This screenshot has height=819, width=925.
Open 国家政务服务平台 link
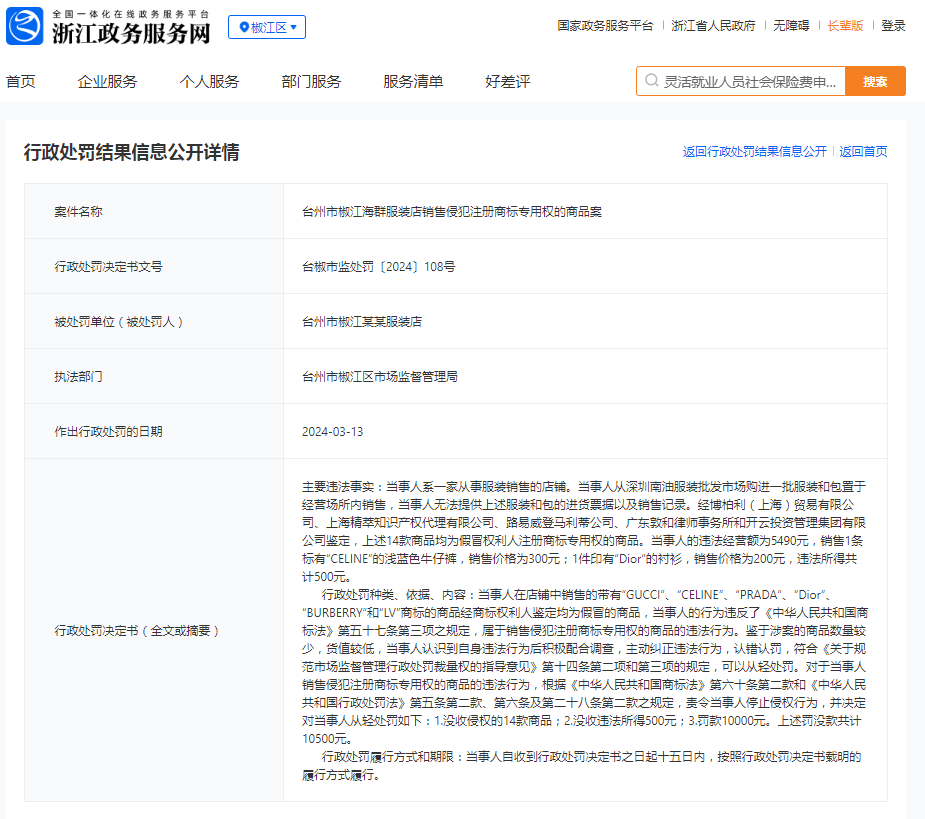[605, 26]
